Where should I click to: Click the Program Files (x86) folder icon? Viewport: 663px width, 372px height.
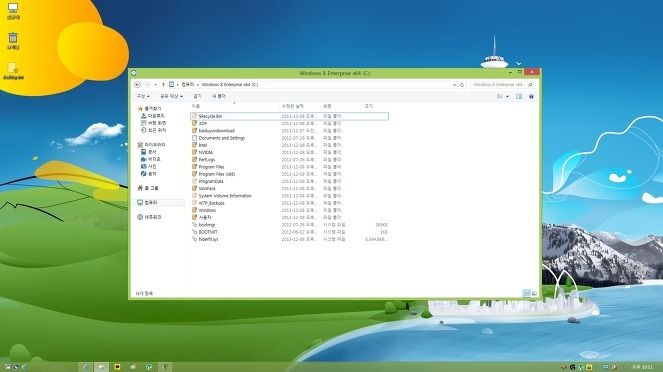[195, 174]
